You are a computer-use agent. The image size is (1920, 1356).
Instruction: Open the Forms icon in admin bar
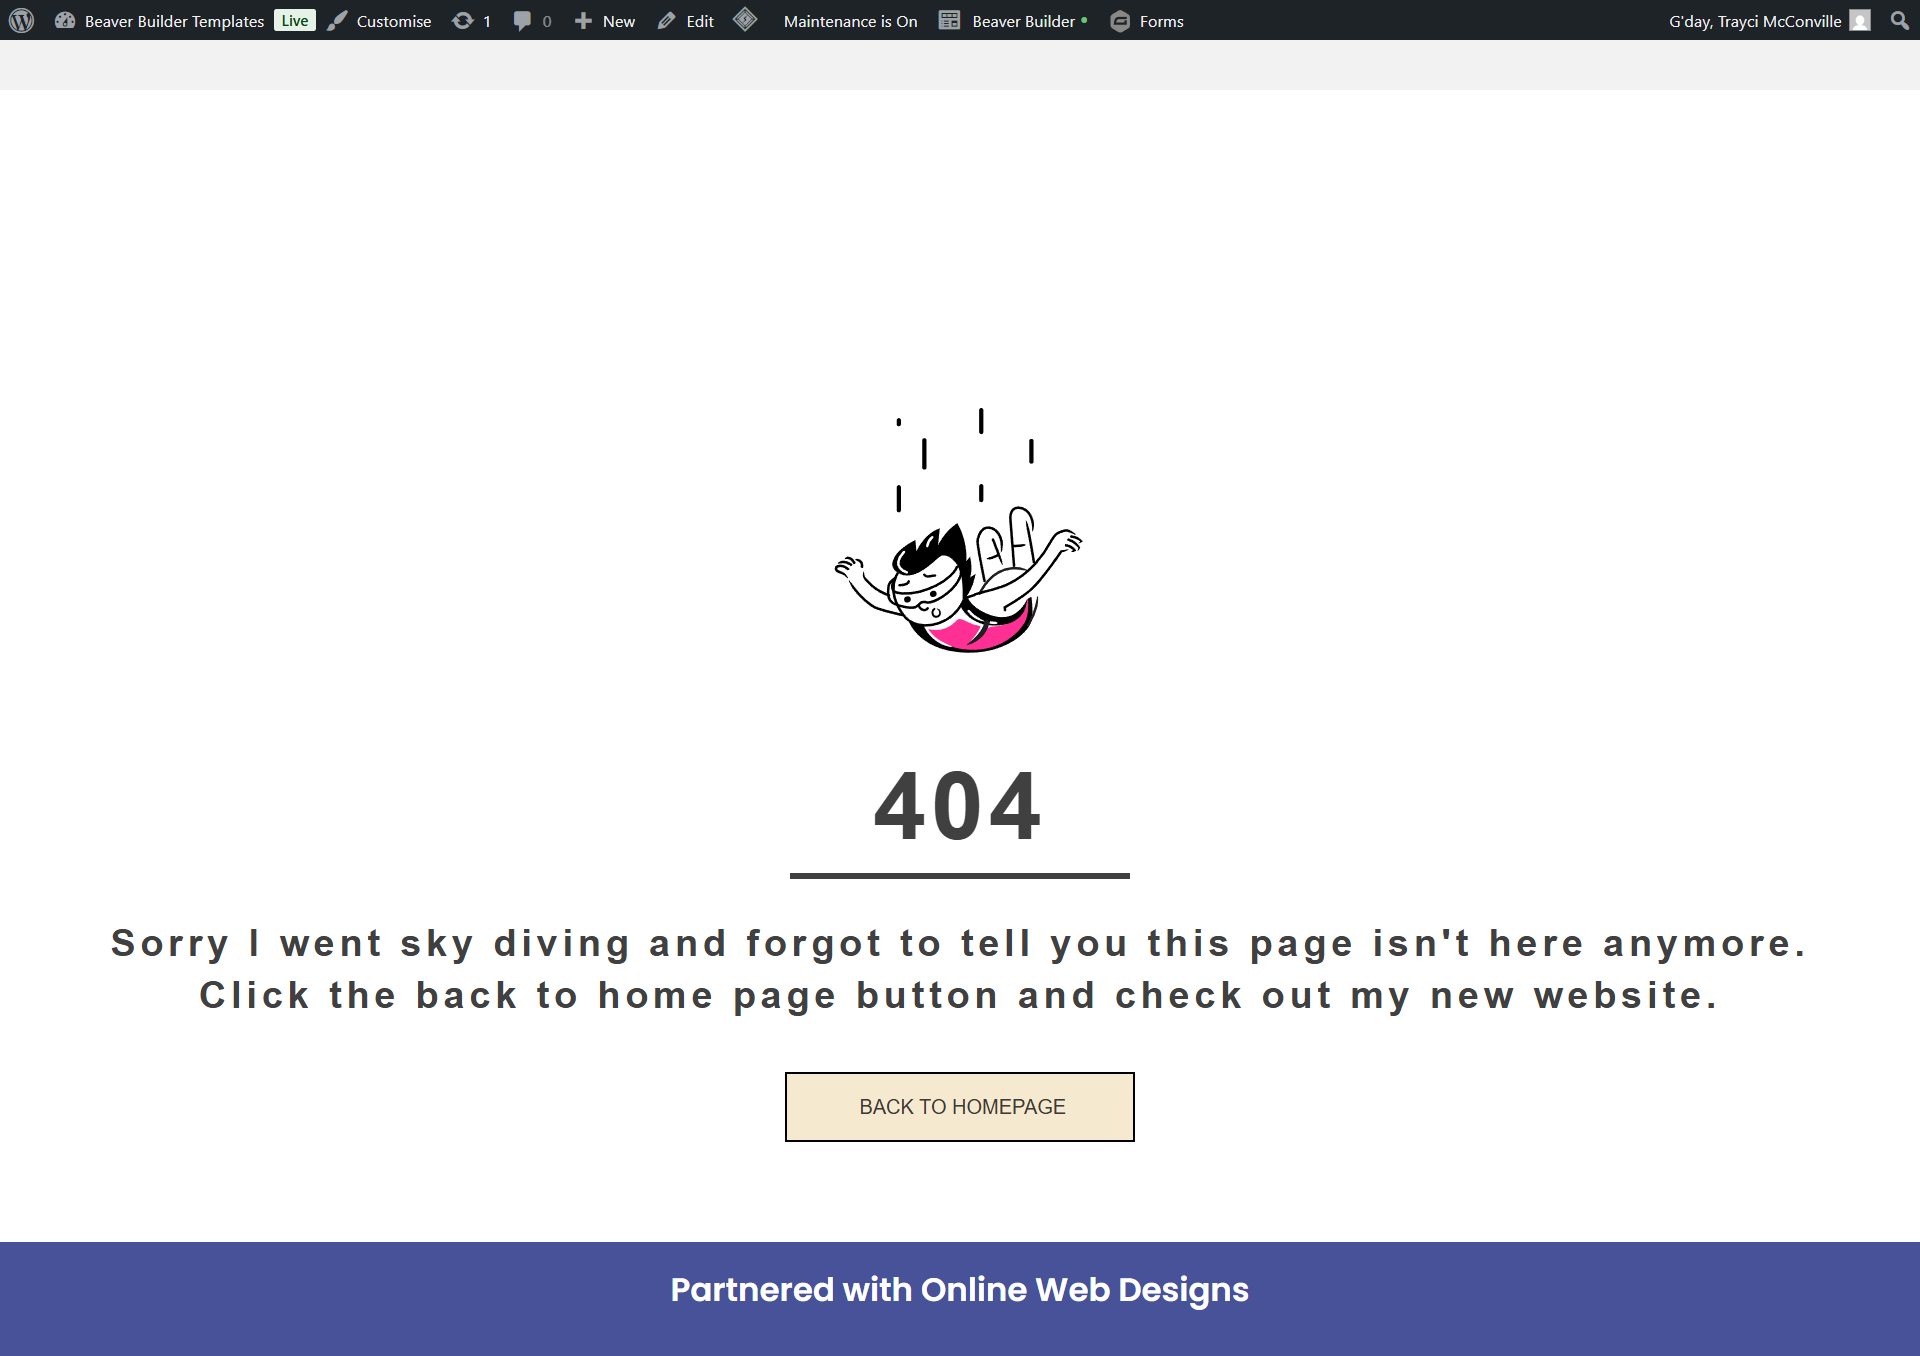tap(1120, 21)
